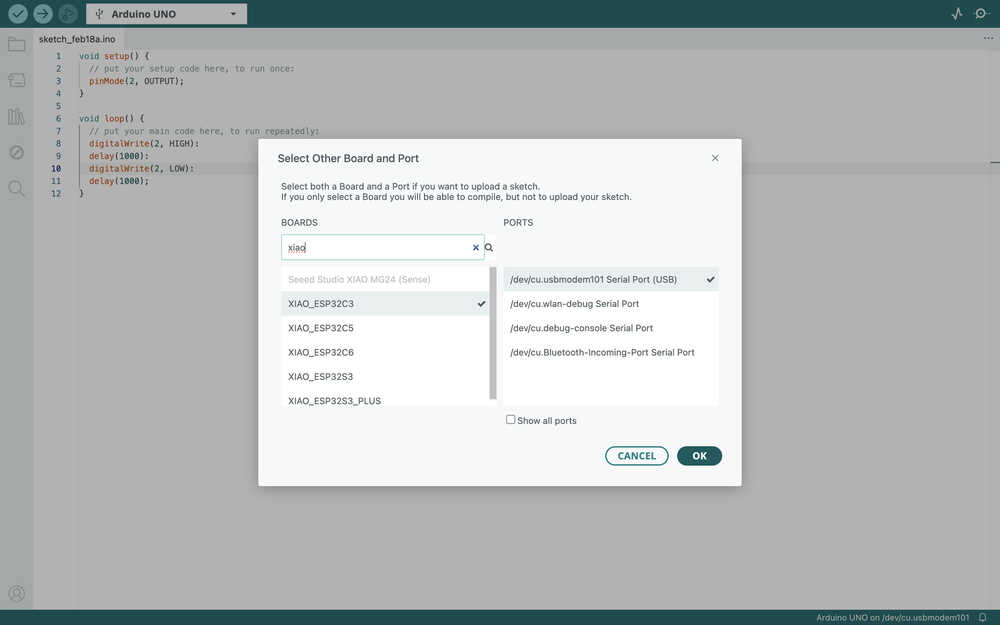Clear the board search text with X

[476, 247]
